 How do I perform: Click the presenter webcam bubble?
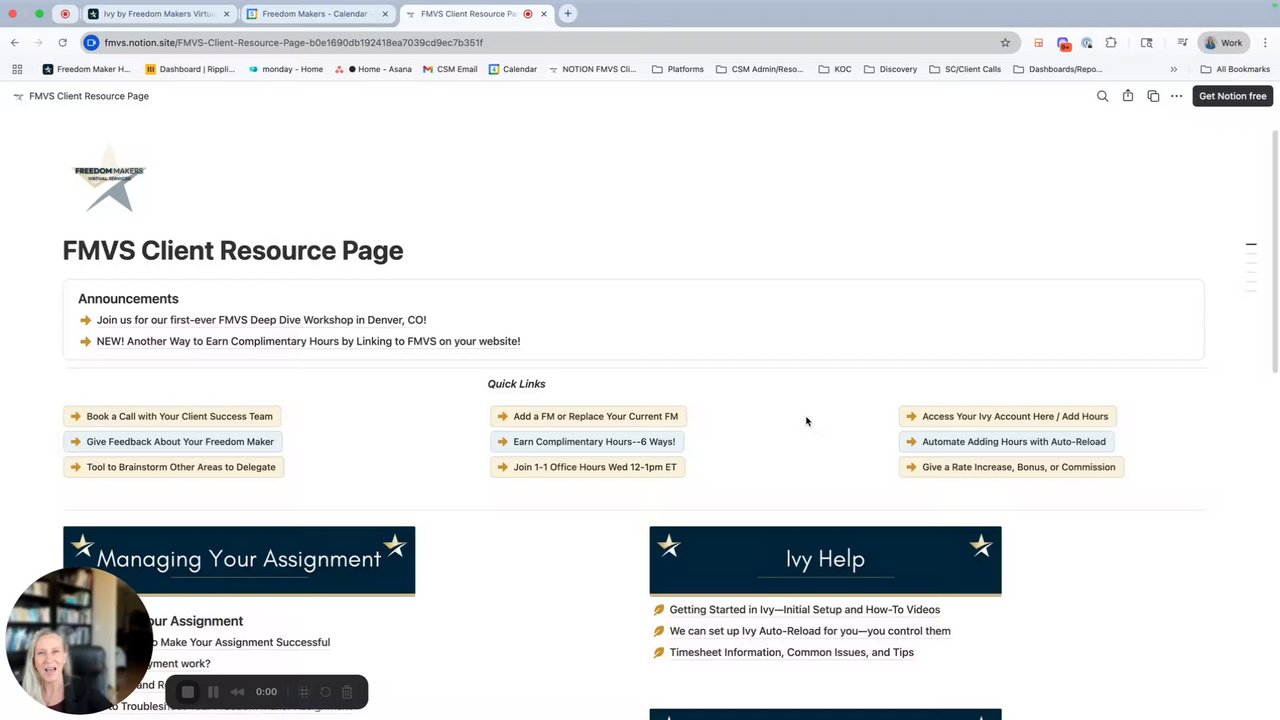click(x=78, y=641)
